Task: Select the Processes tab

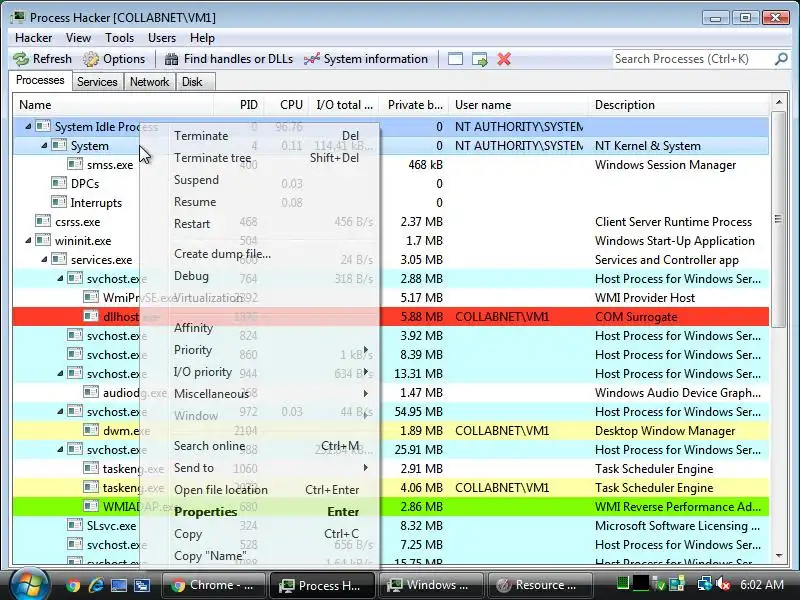Action: pyautogui.click(x=40, y=80)
